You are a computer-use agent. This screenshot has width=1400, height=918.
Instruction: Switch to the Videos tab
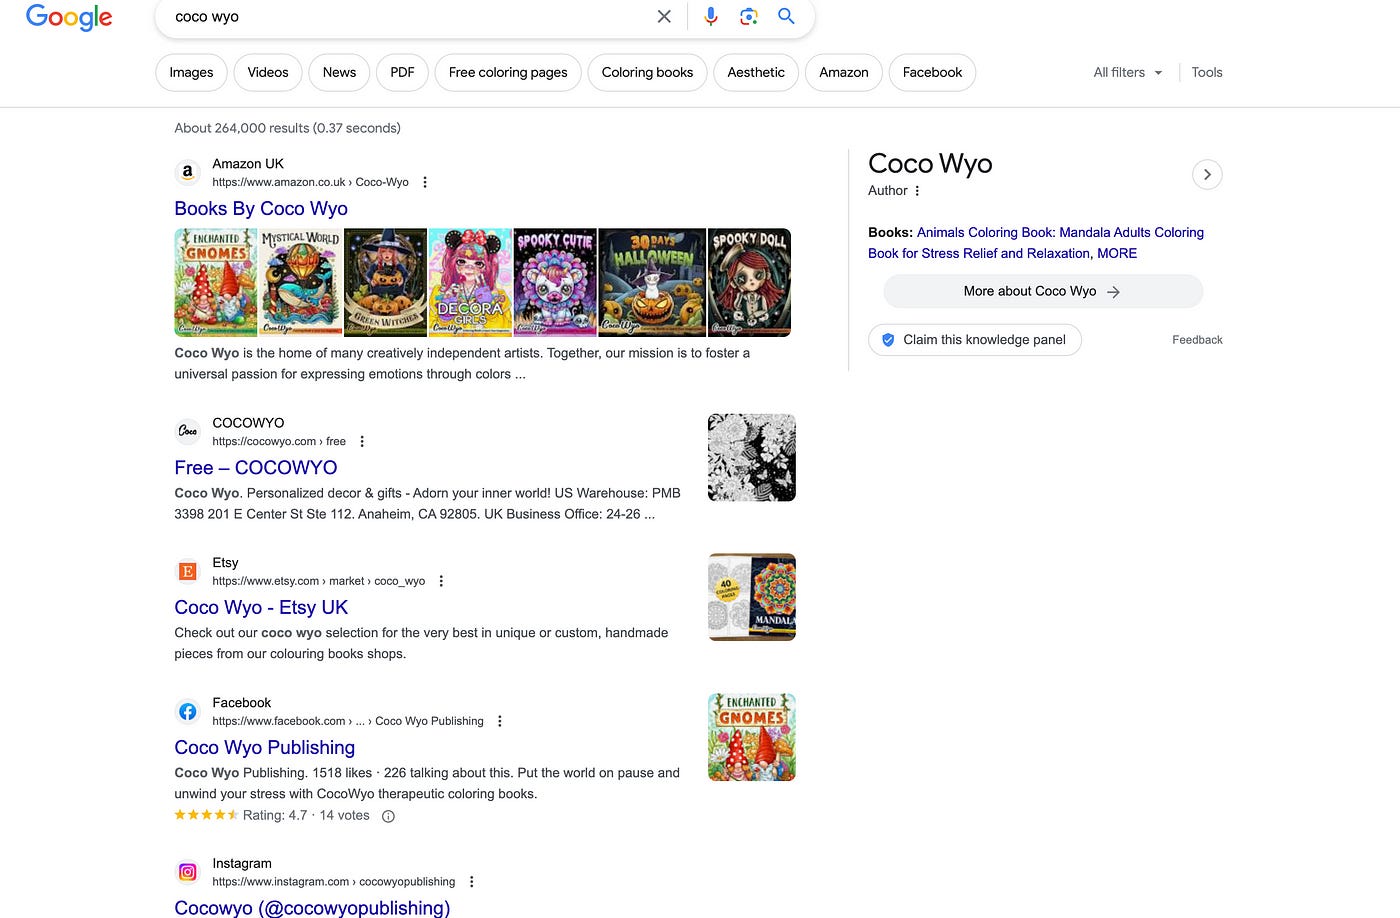click(268, 72)
